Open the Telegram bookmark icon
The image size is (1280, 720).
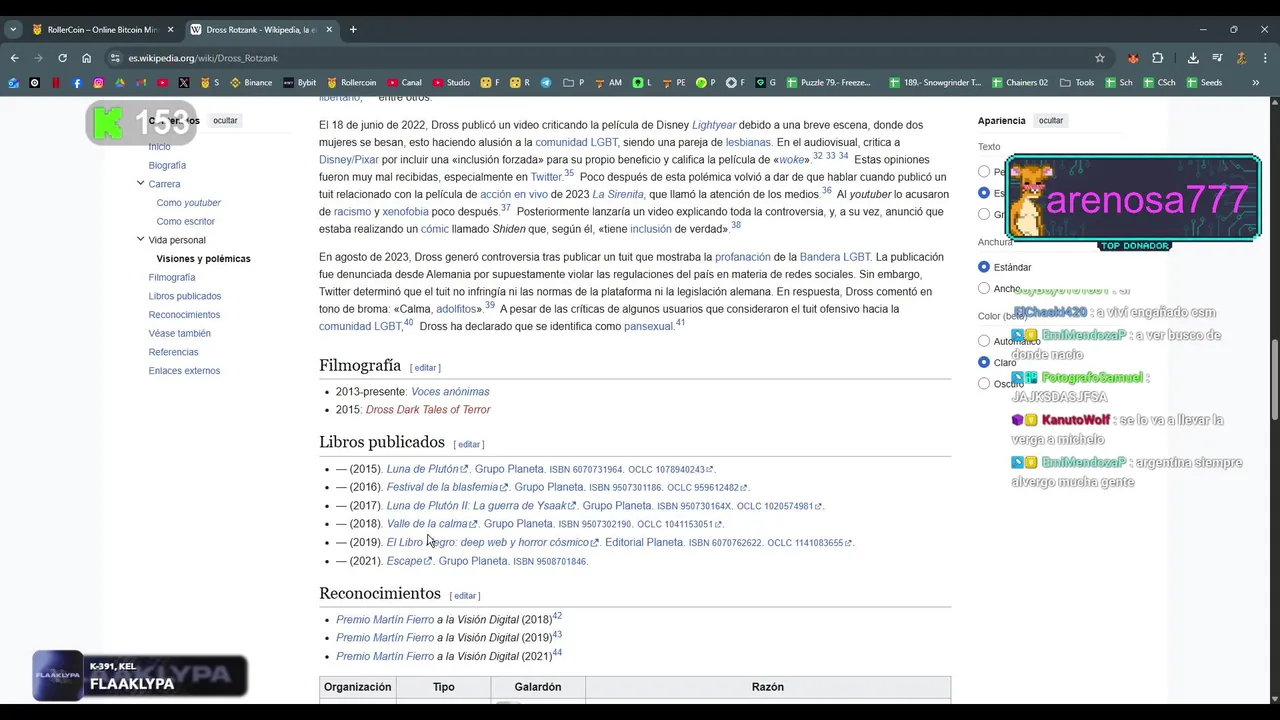coord(546,83)
